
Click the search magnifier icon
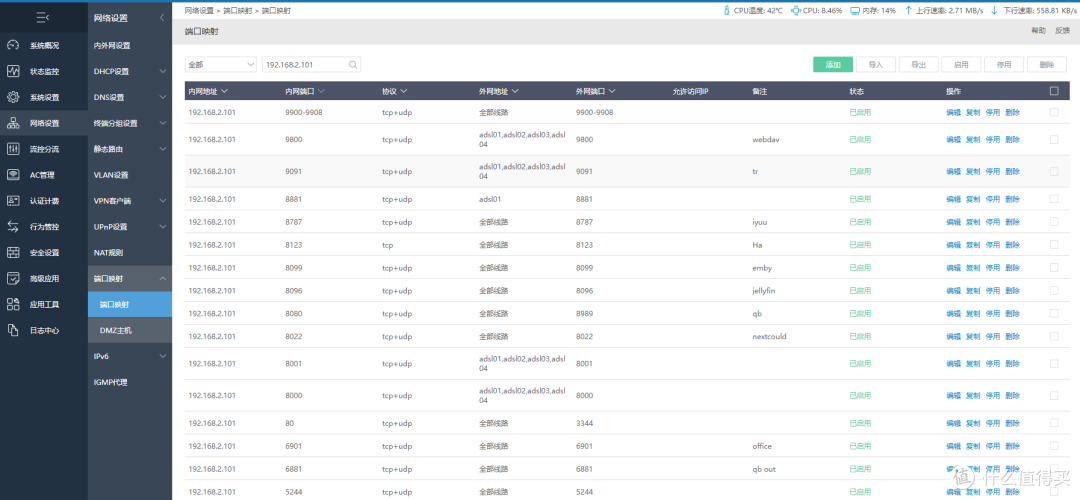[x=353, y=65]
